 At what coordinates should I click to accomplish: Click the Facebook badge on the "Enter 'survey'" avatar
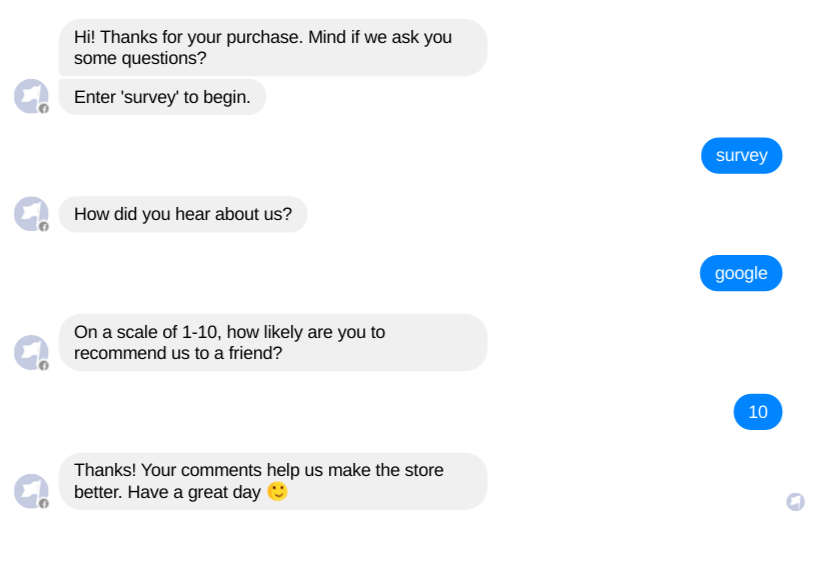tap(44, 108)
